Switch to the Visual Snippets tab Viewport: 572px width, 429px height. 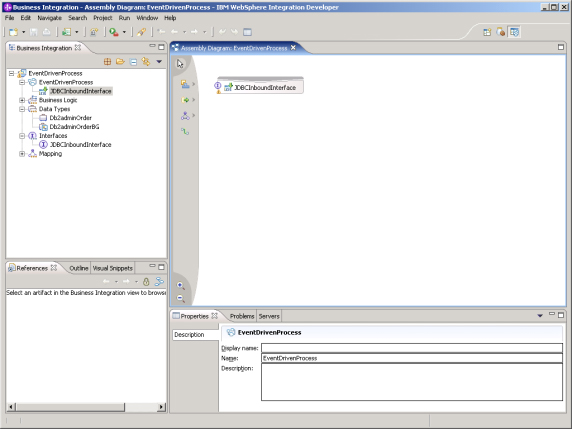click(112, 268)
